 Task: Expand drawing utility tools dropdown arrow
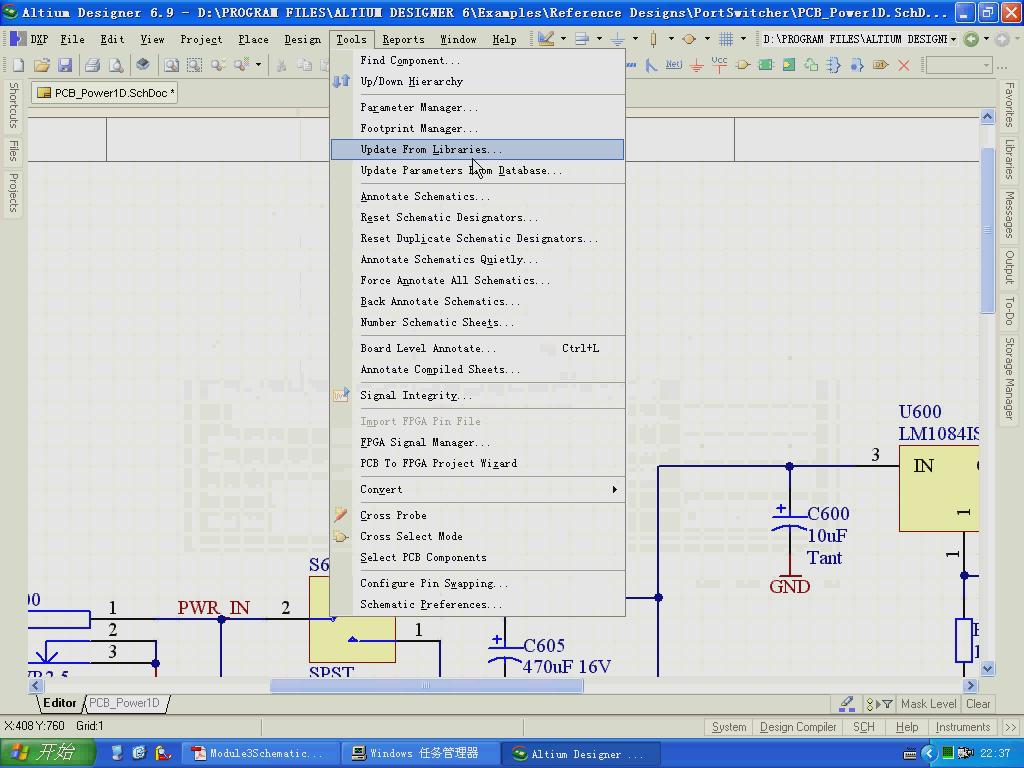(x=564, y=39)
